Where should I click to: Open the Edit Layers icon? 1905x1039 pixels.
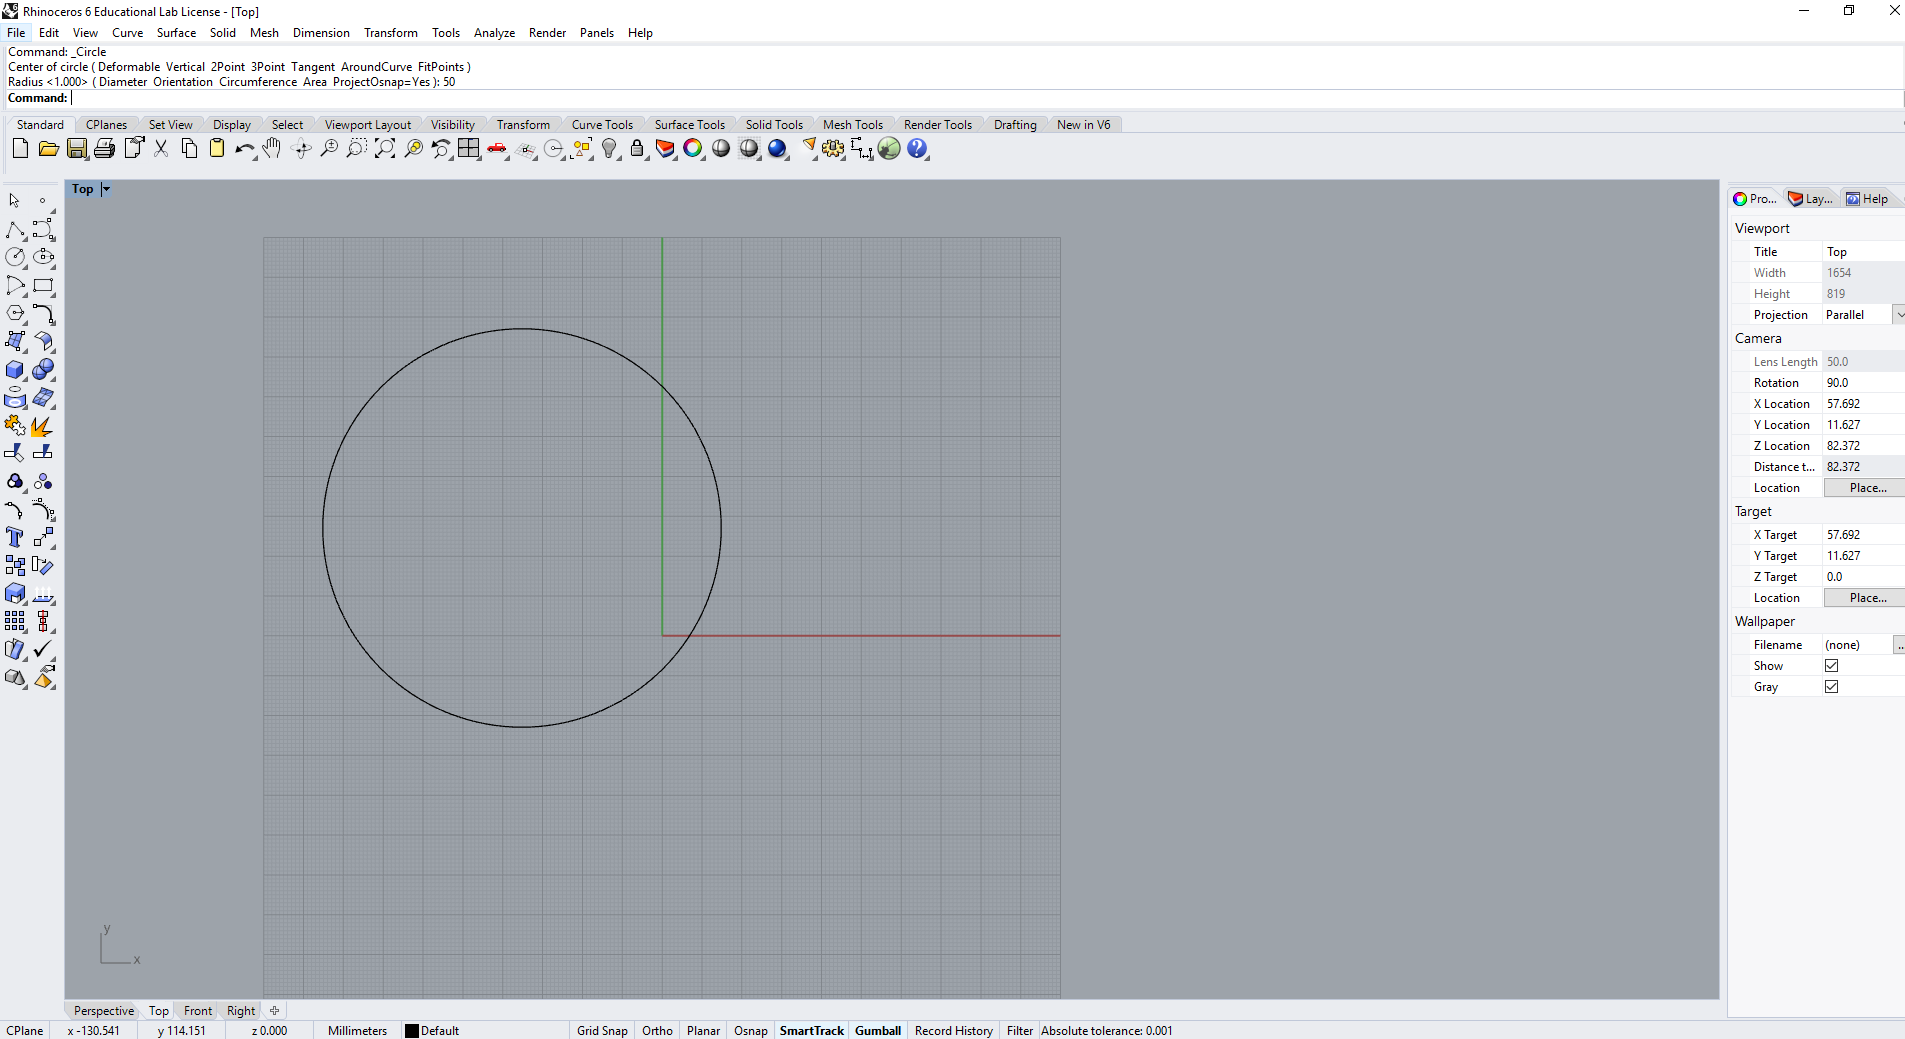[x=665, y=149]
